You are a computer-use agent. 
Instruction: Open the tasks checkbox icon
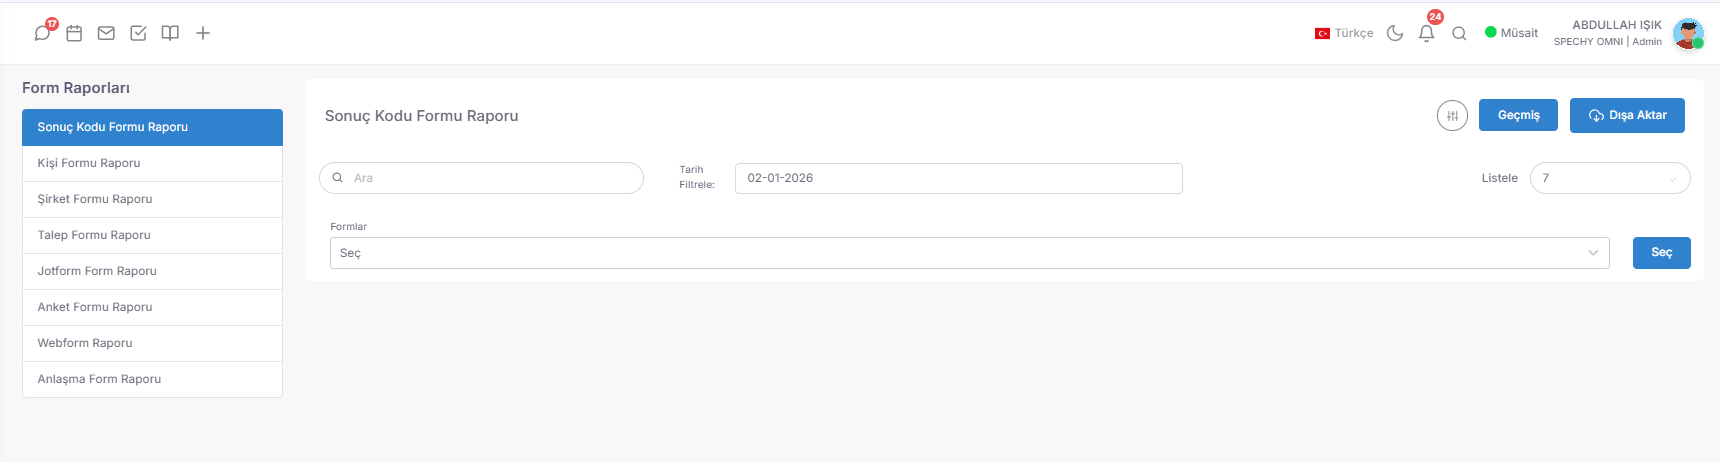click(x=138, y=33)
